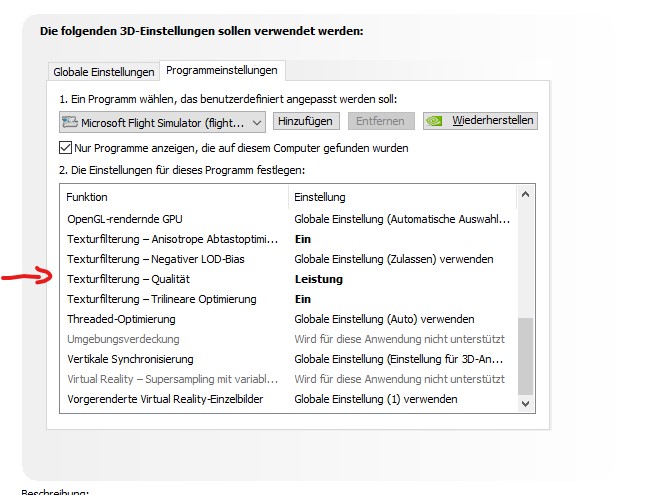This screenshot has width=661, height=495.
Task: Select Texturfilterung – Anisotrope Abtastoptimierung row
Action: [x=288, y=239]
